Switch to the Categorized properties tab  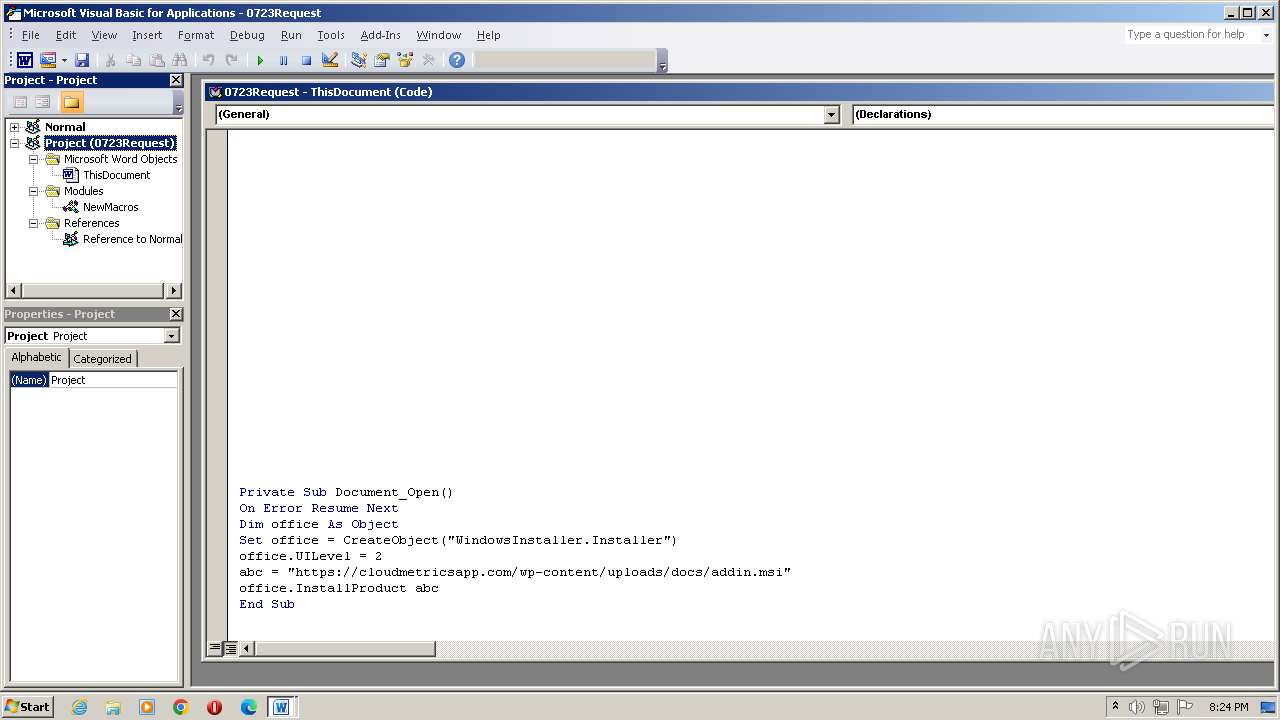(x=102, y=359)
